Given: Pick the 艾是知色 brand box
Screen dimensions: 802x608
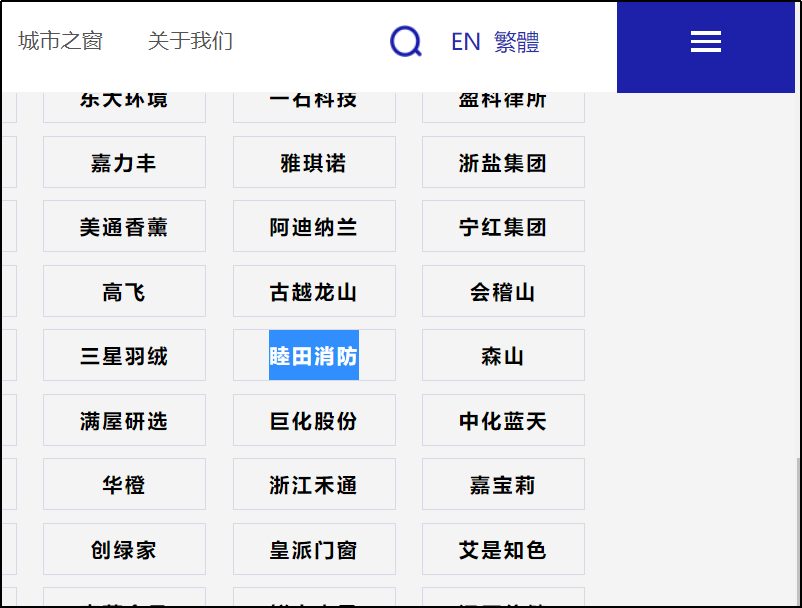Looking at the screenshot, I should (x=503, y=549).
